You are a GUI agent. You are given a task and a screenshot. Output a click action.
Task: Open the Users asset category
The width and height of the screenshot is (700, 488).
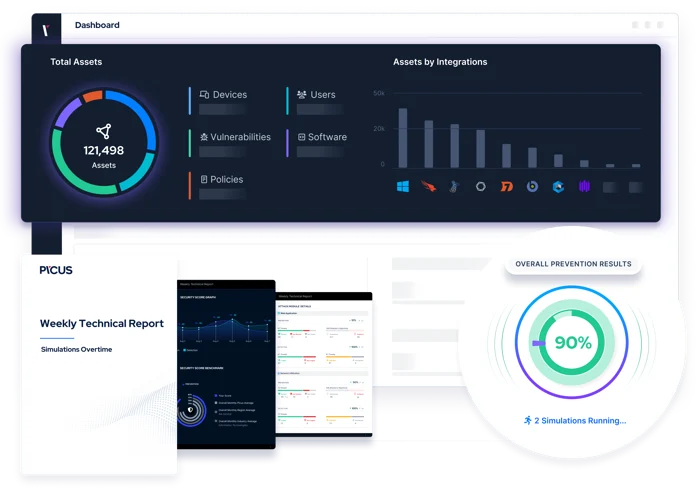pos(322,95)
